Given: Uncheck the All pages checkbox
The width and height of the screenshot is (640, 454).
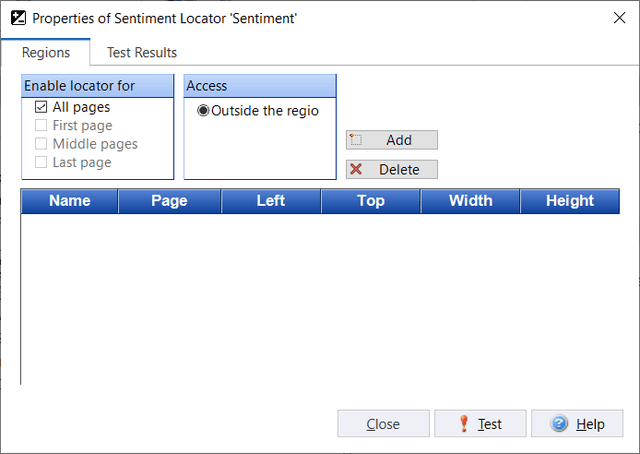Looking at the screenshot, I should (41, 107).
